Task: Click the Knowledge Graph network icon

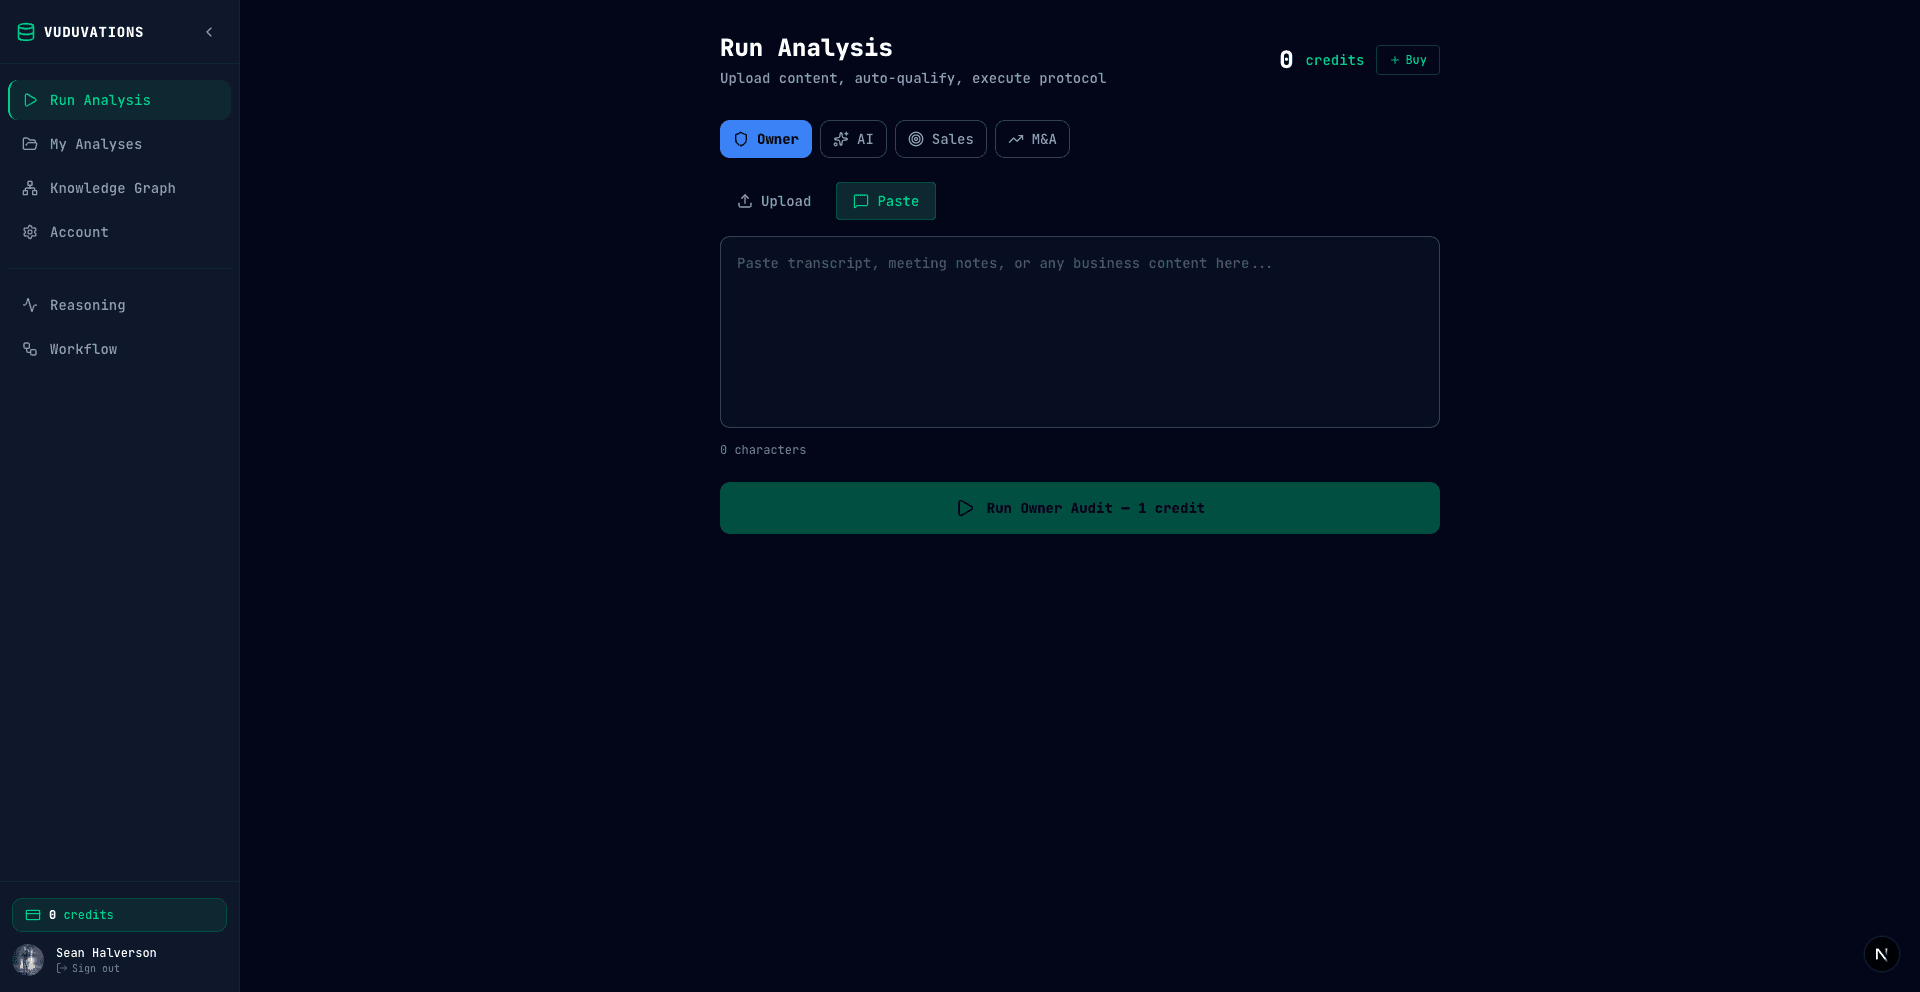Action: 30,188
